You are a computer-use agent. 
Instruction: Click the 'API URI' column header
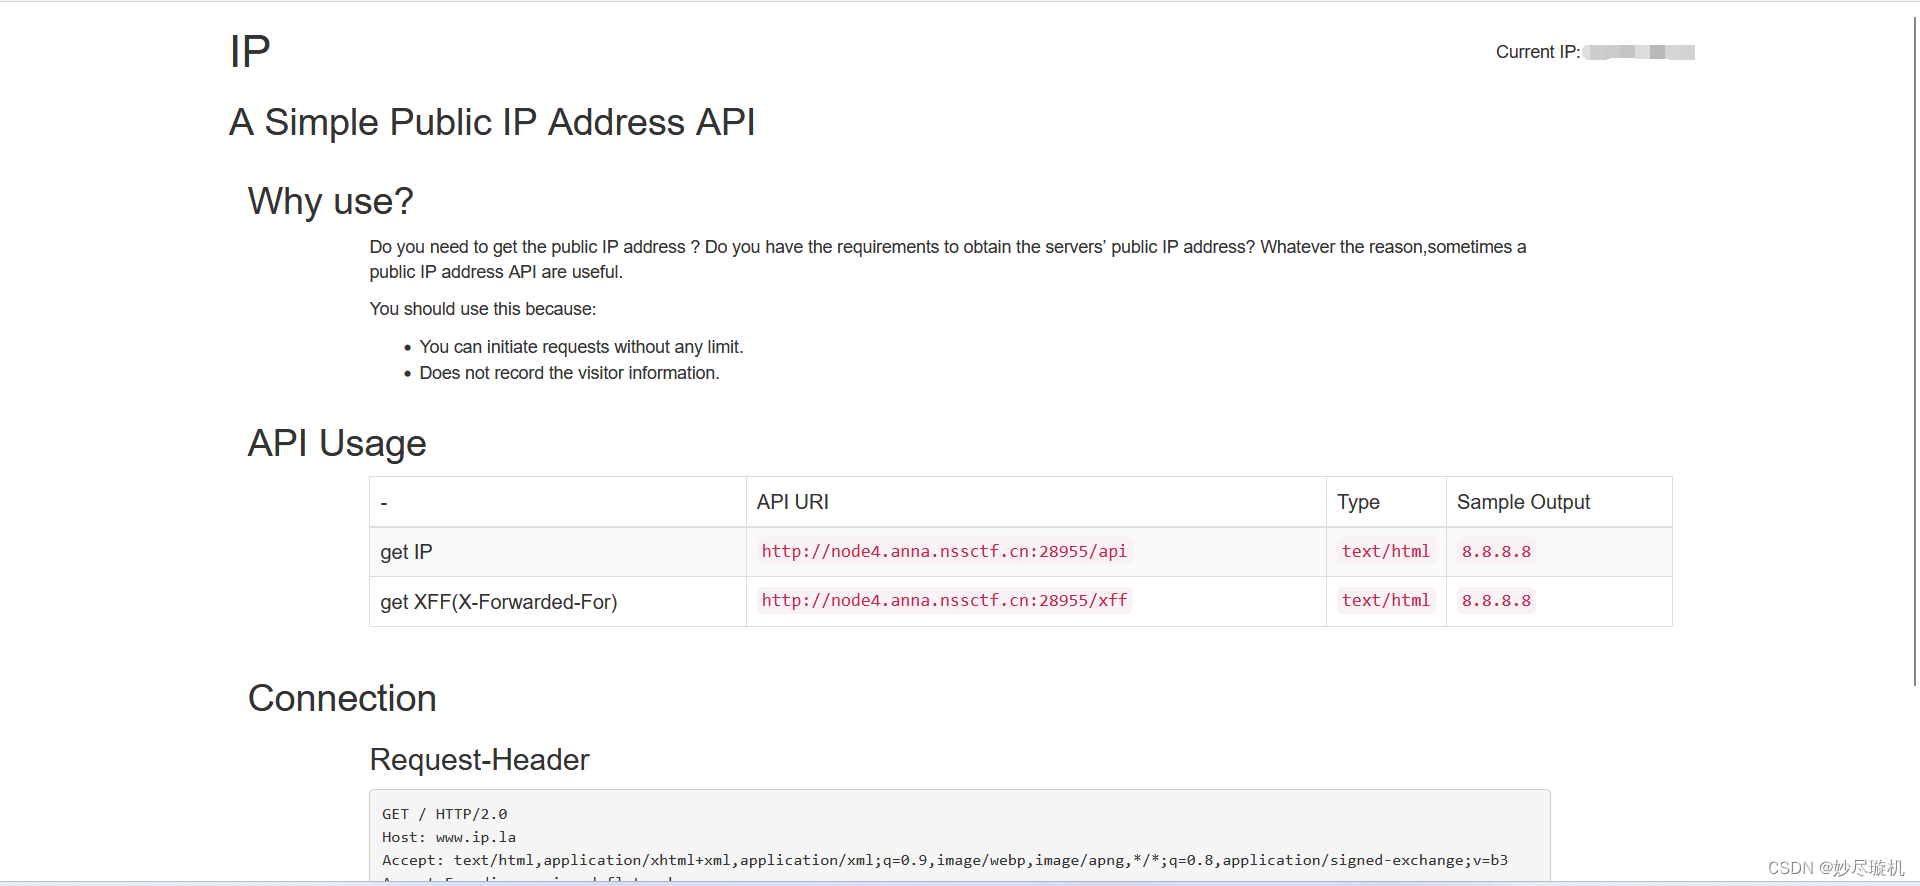coord(792,502)
